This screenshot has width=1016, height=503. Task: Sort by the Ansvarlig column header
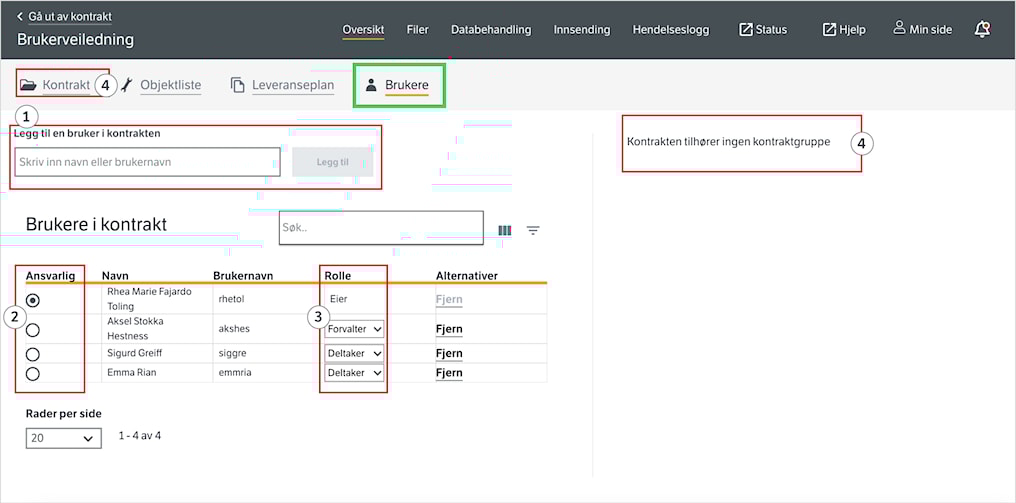(x=51, y=275)
